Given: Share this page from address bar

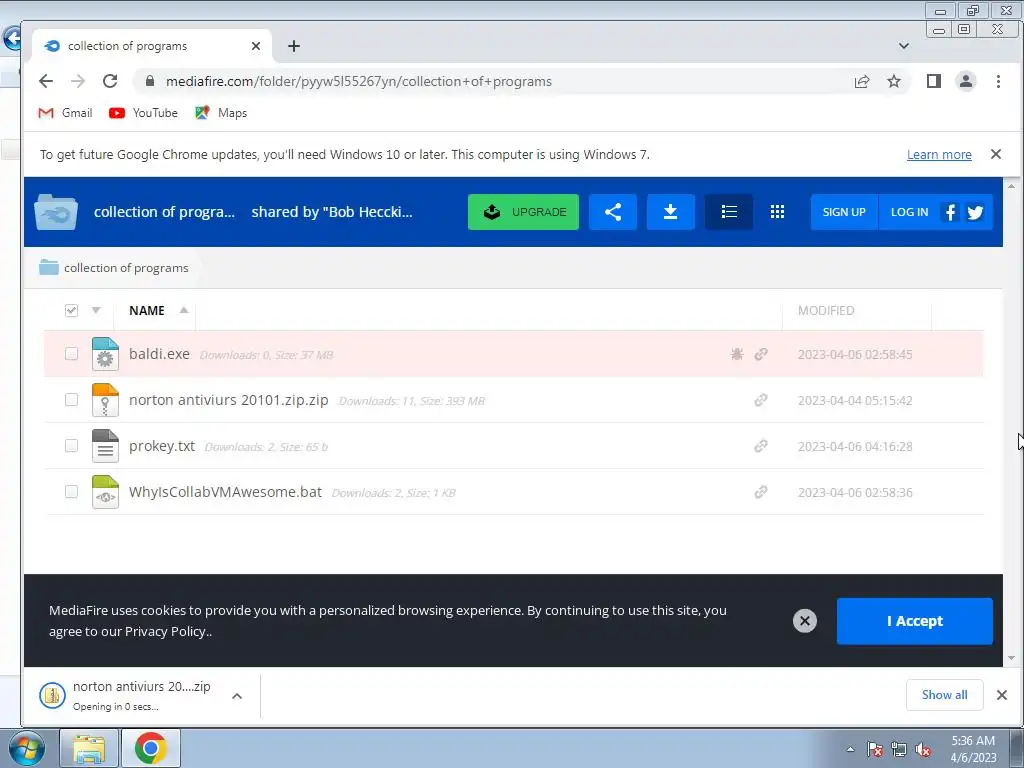Looking at the screenshot, I should 862,81.
